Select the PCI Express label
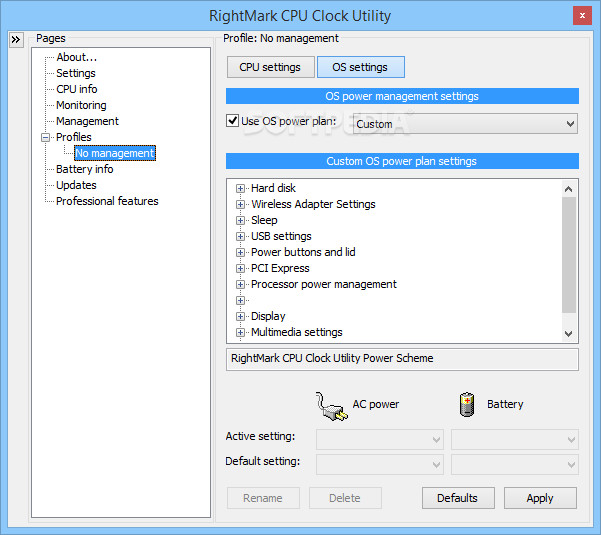The width and height of the screenshot is (601, 535). [280, 268]
